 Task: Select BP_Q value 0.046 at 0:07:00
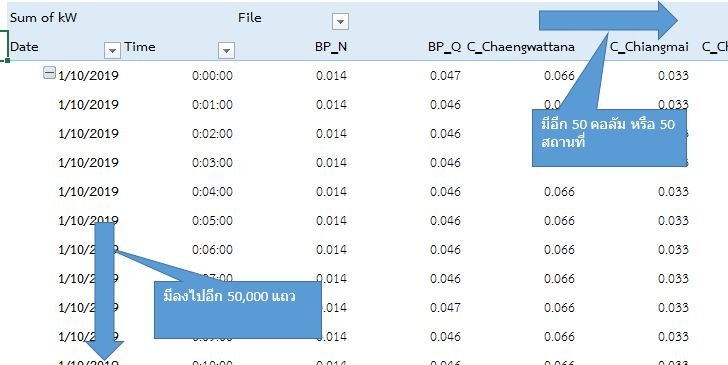click(x=445, y=279)
